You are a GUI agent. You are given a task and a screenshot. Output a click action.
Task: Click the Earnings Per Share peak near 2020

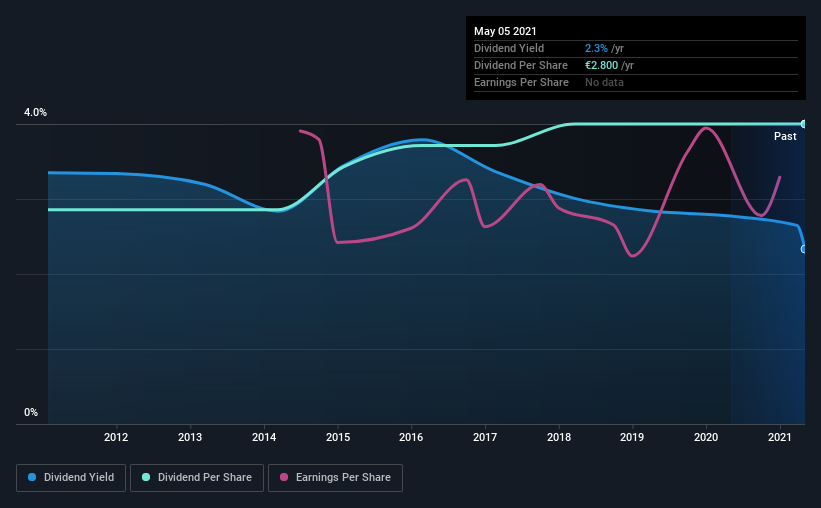tap(706, 128)
